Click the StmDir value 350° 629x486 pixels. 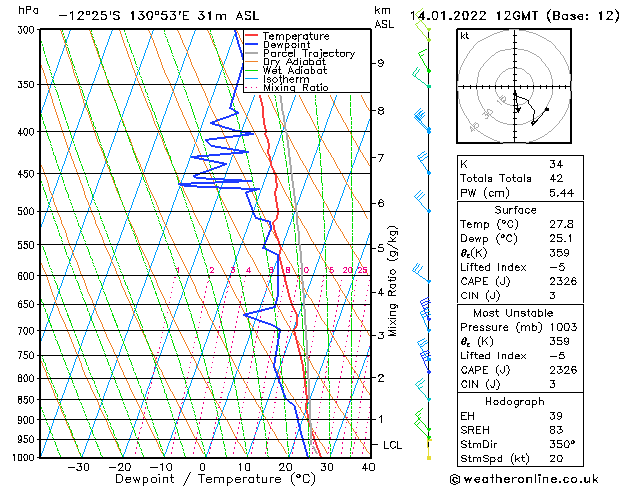click(x=562, y=444)
